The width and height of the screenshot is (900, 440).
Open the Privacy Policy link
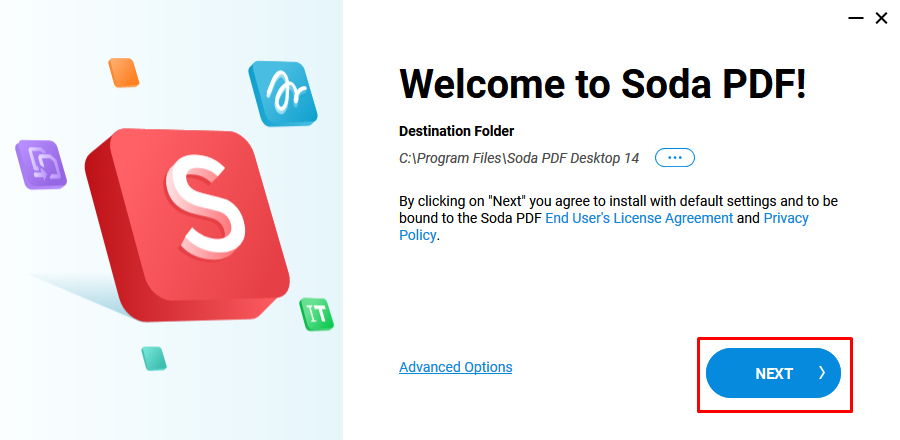tap(786, 218)
